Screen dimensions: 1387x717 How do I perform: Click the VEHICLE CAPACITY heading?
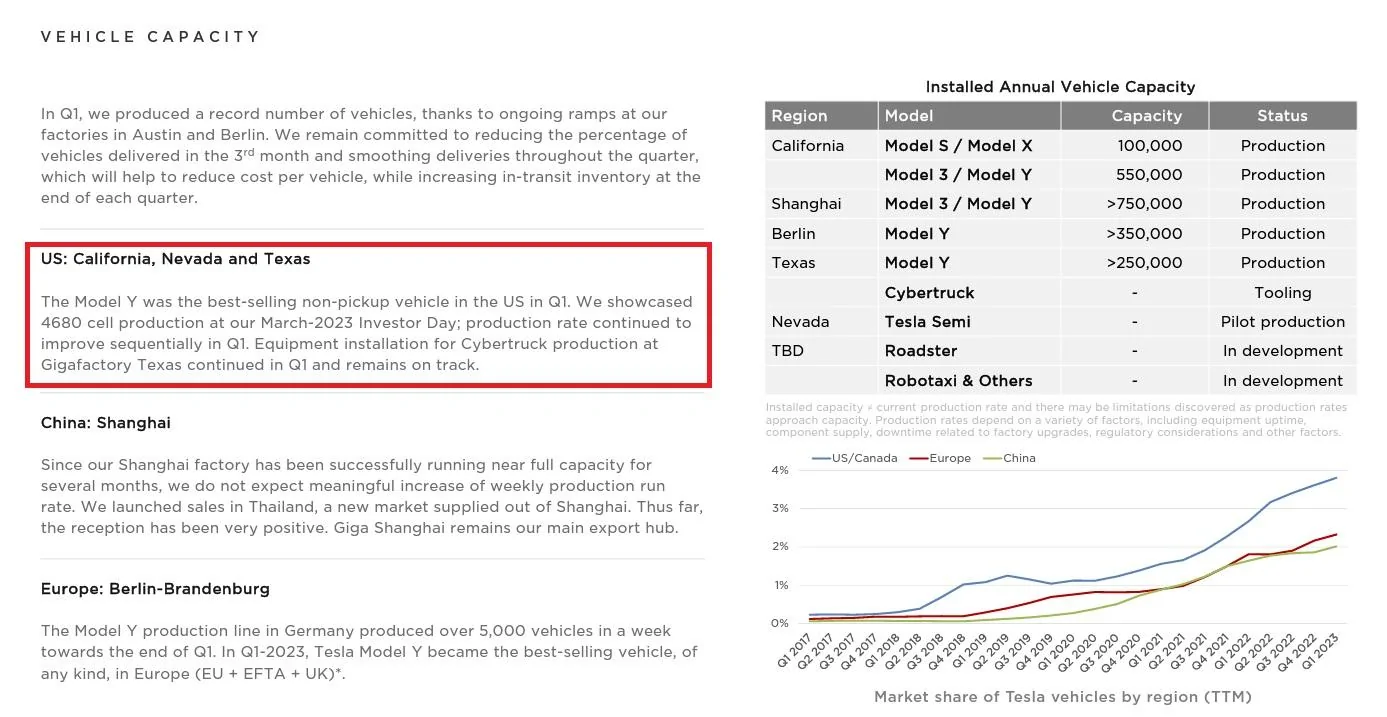click(150, 37)
